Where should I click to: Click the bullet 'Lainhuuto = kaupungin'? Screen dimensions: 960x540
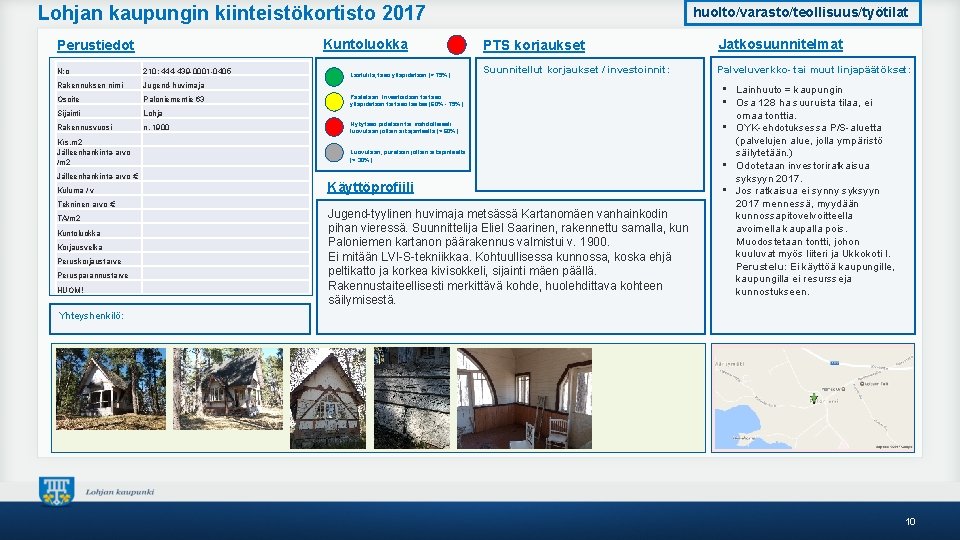(789, 89)
